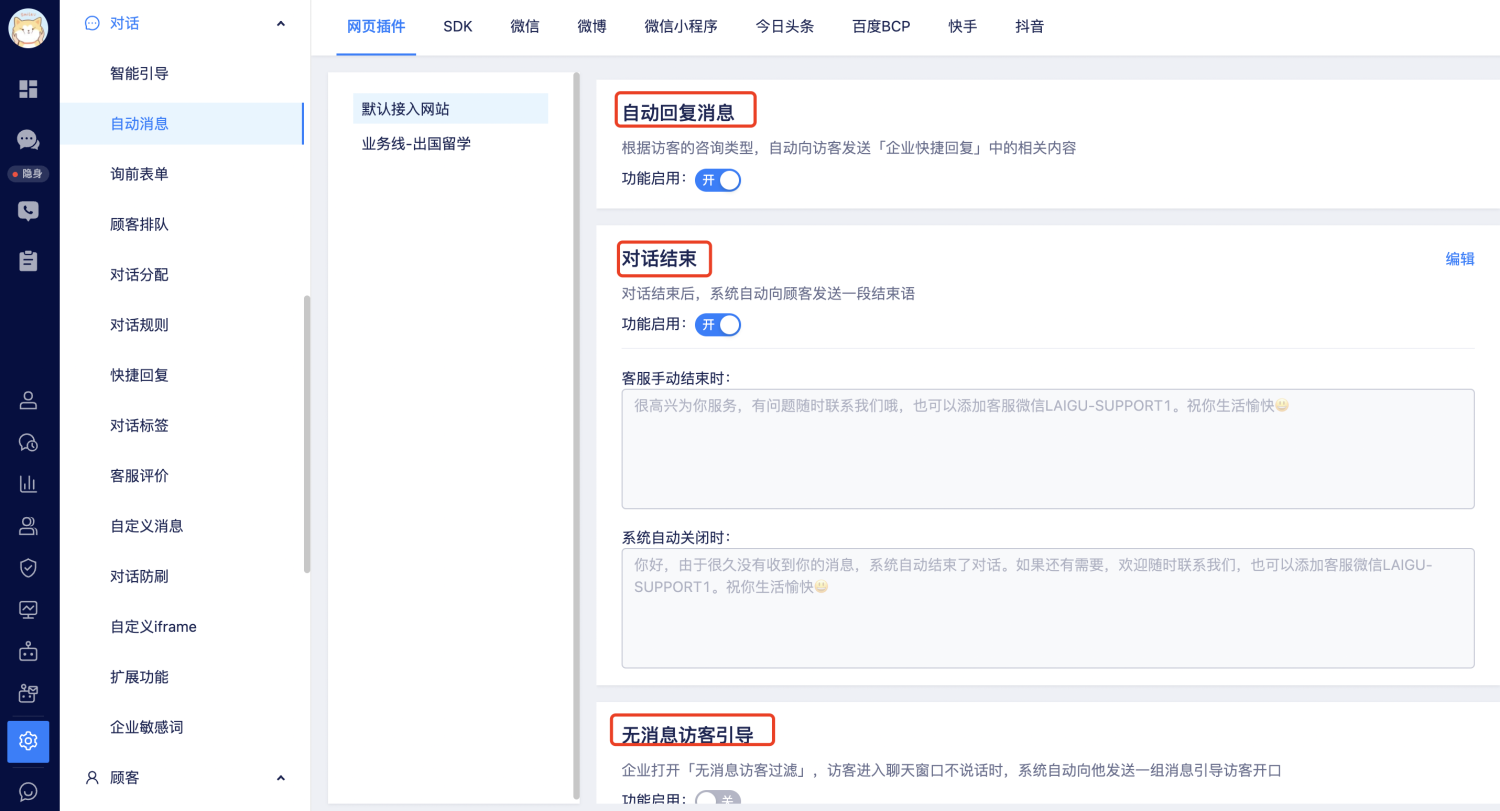This screenshot has width=1500, height=811.
Task: Switch to the 快手 tab
Action: click(x=963, y=27)
